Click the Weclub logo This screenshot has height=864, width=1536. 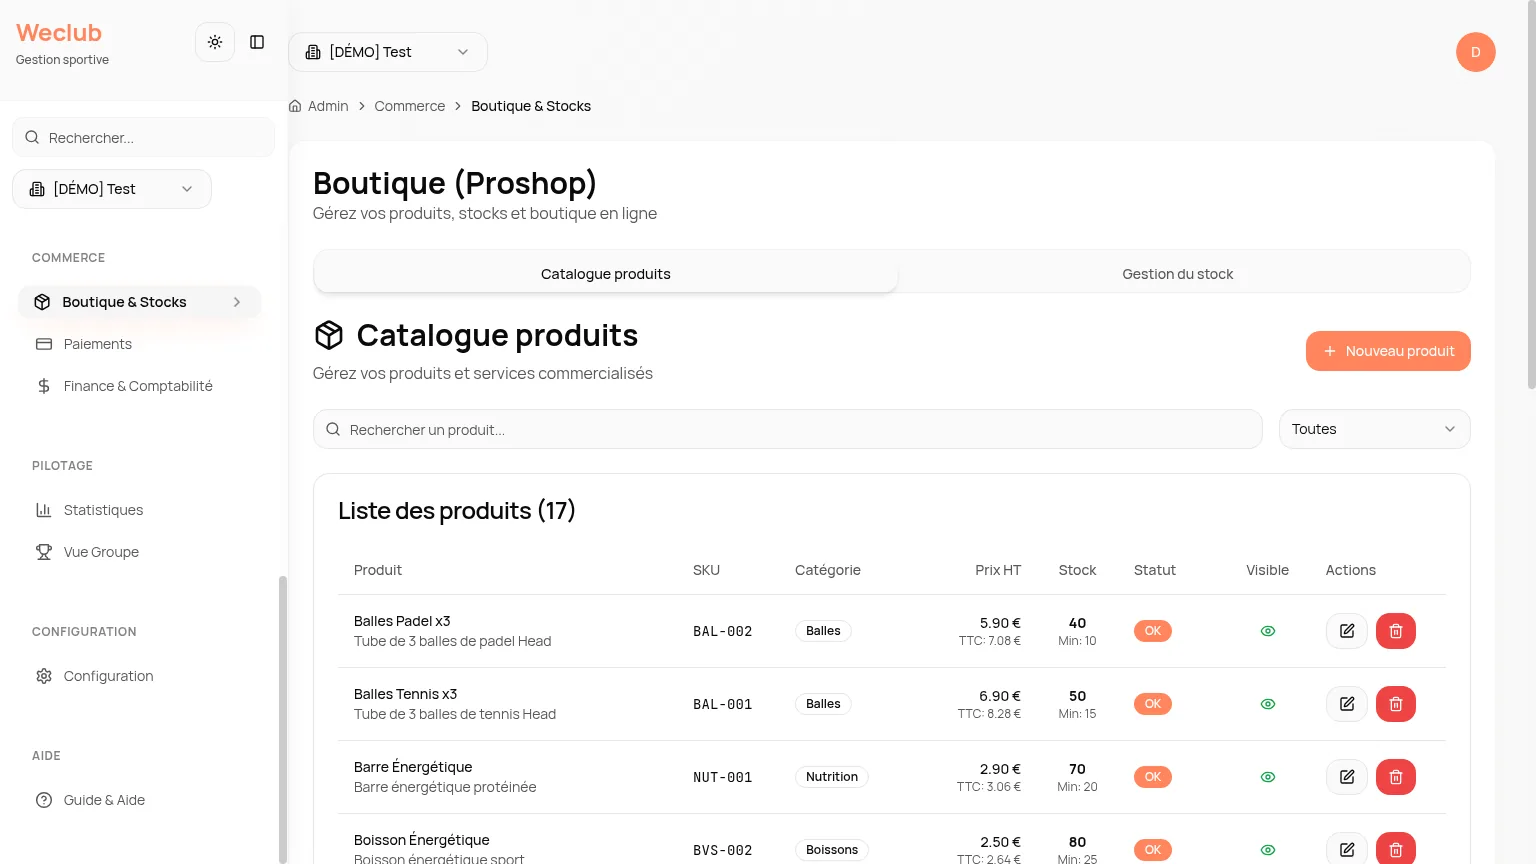pyautogui.click(x=59, y=33)
